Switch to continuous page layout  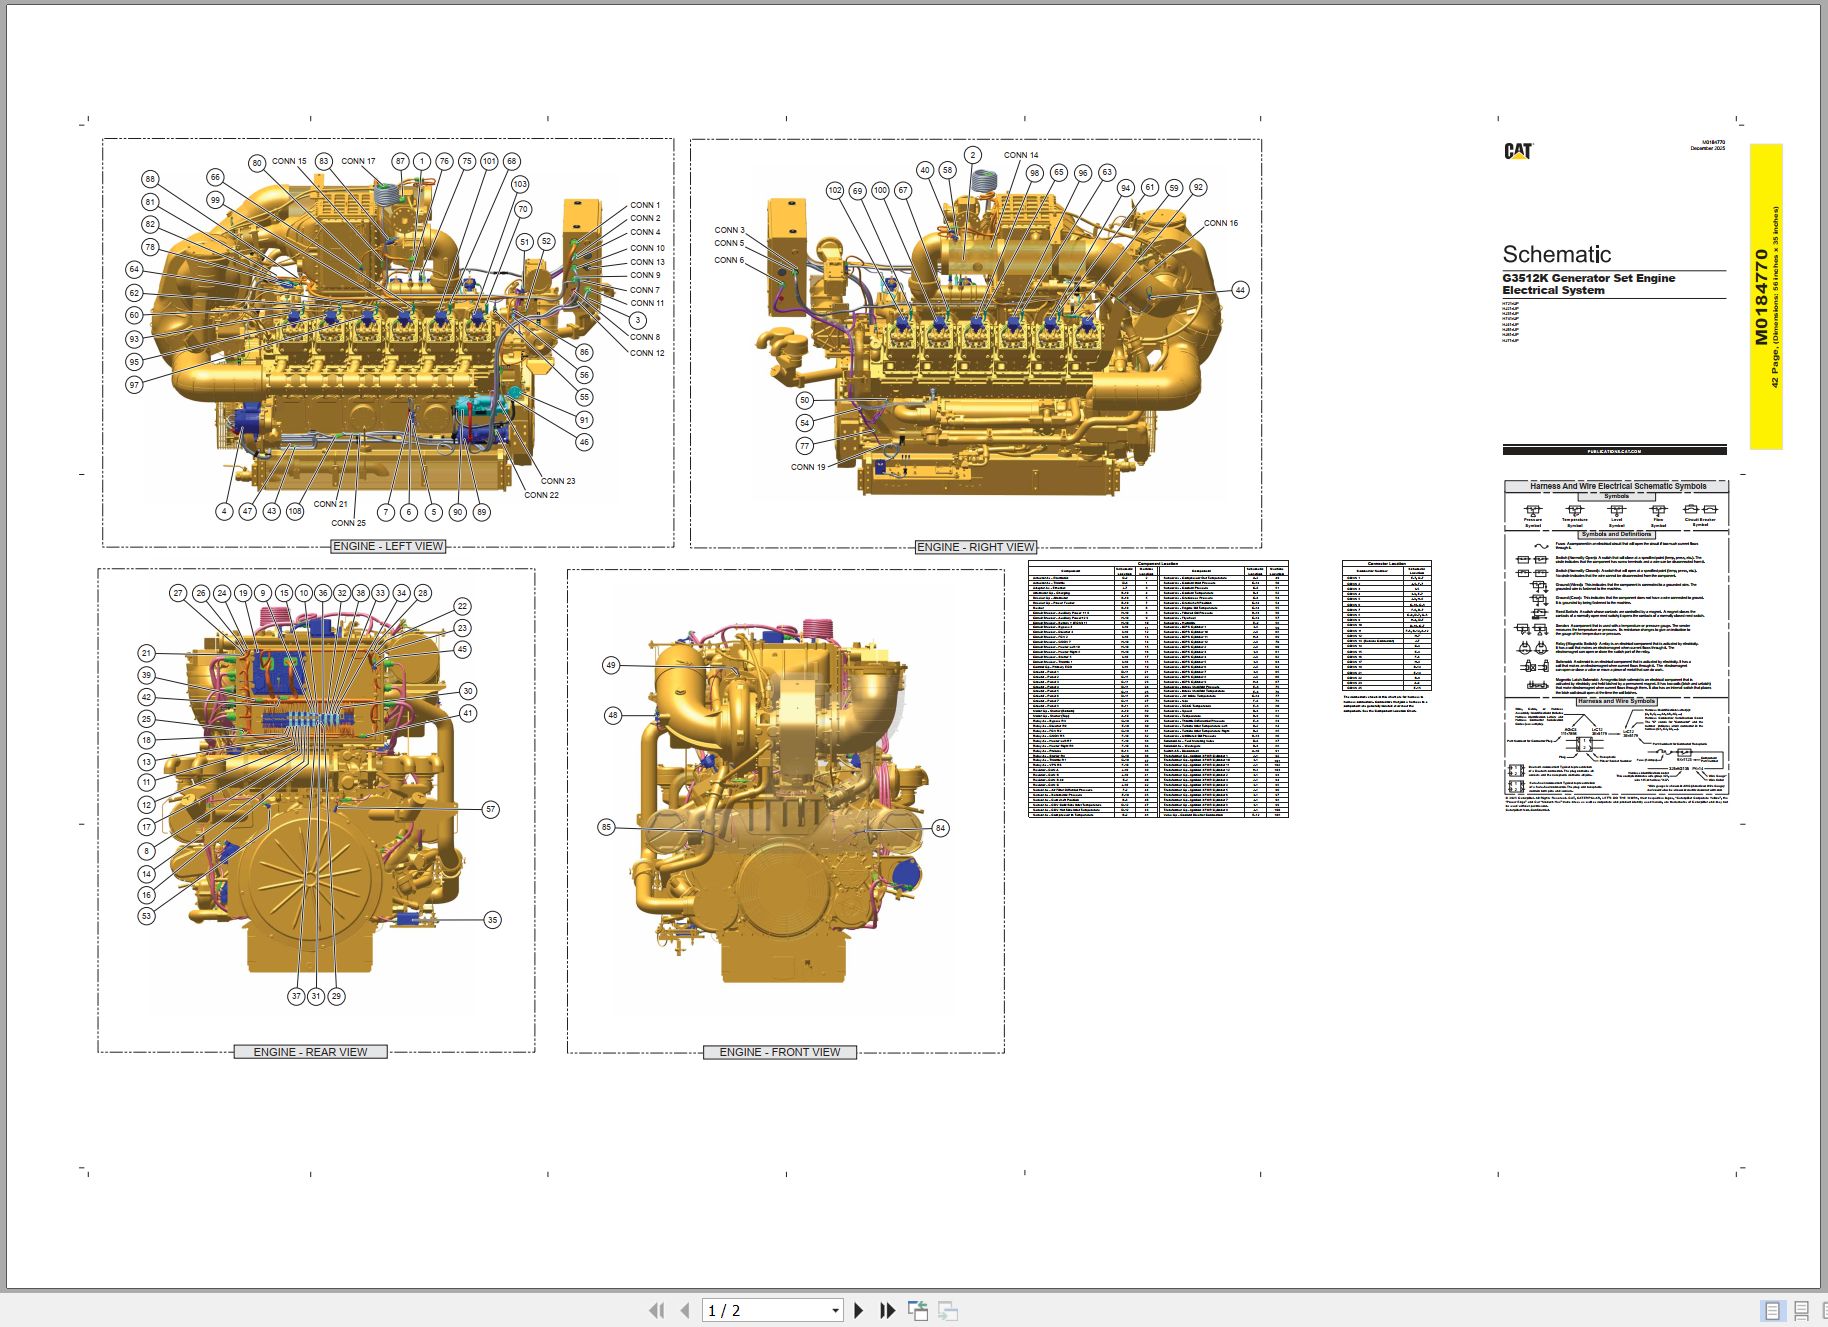(x=1801, y=1310)
